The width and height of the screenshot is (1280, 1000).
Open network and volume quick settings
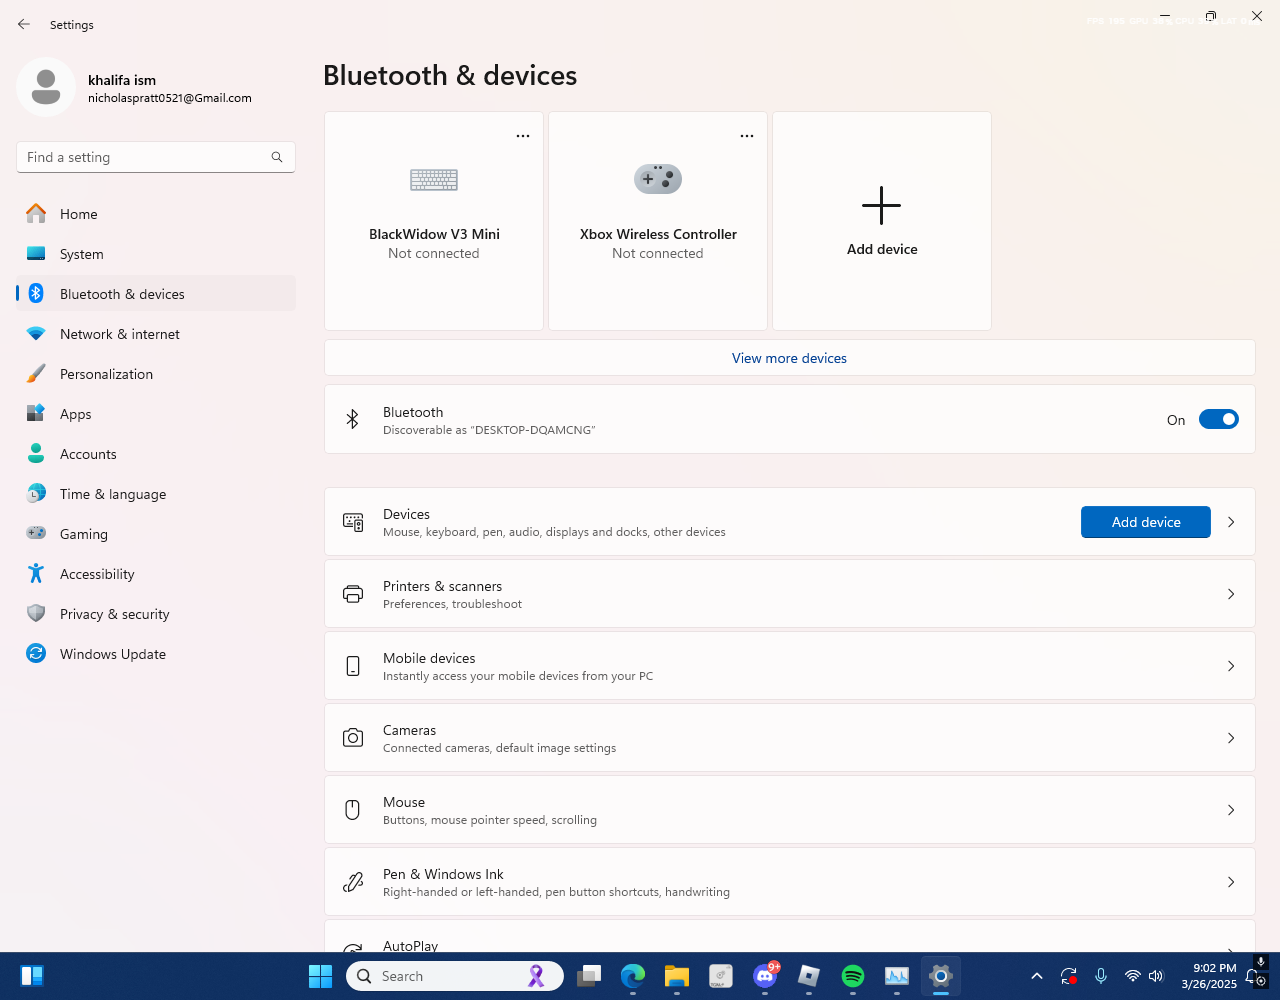click(x=1144, y=976)
